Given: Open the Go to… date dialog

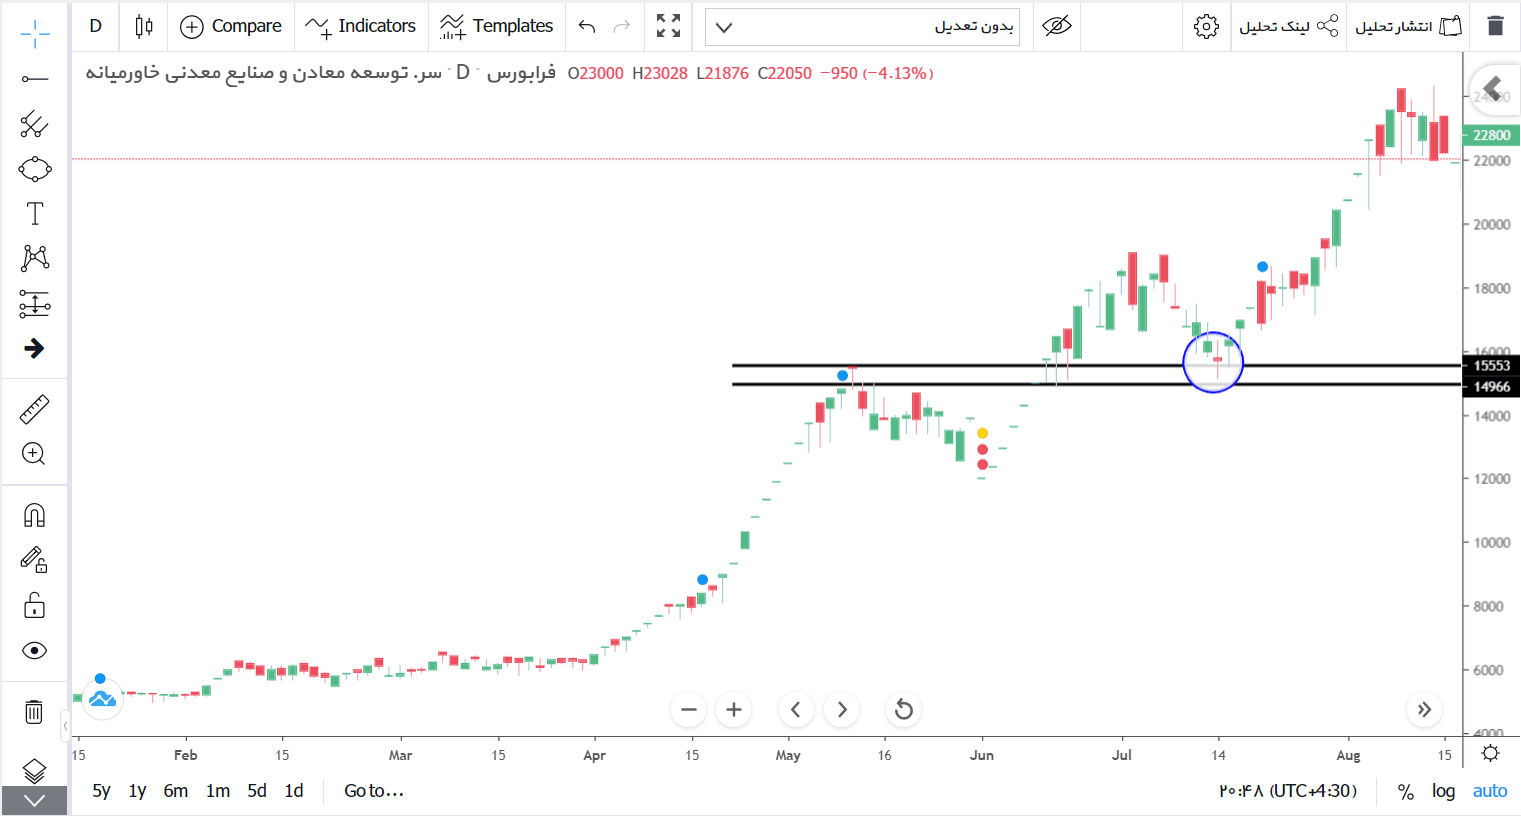Looking at the screenshot, I should coord(374,791).
